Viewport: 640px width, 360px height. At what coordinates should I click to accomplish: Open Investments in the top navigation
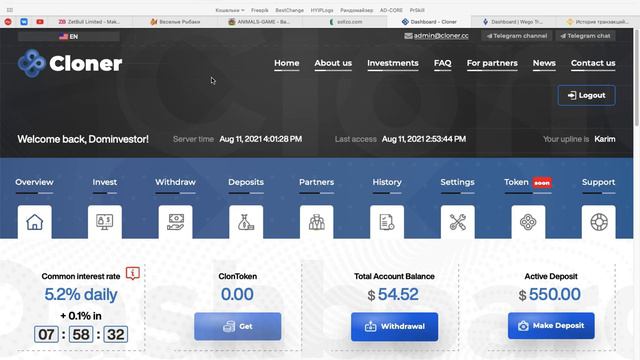point(393,63)
